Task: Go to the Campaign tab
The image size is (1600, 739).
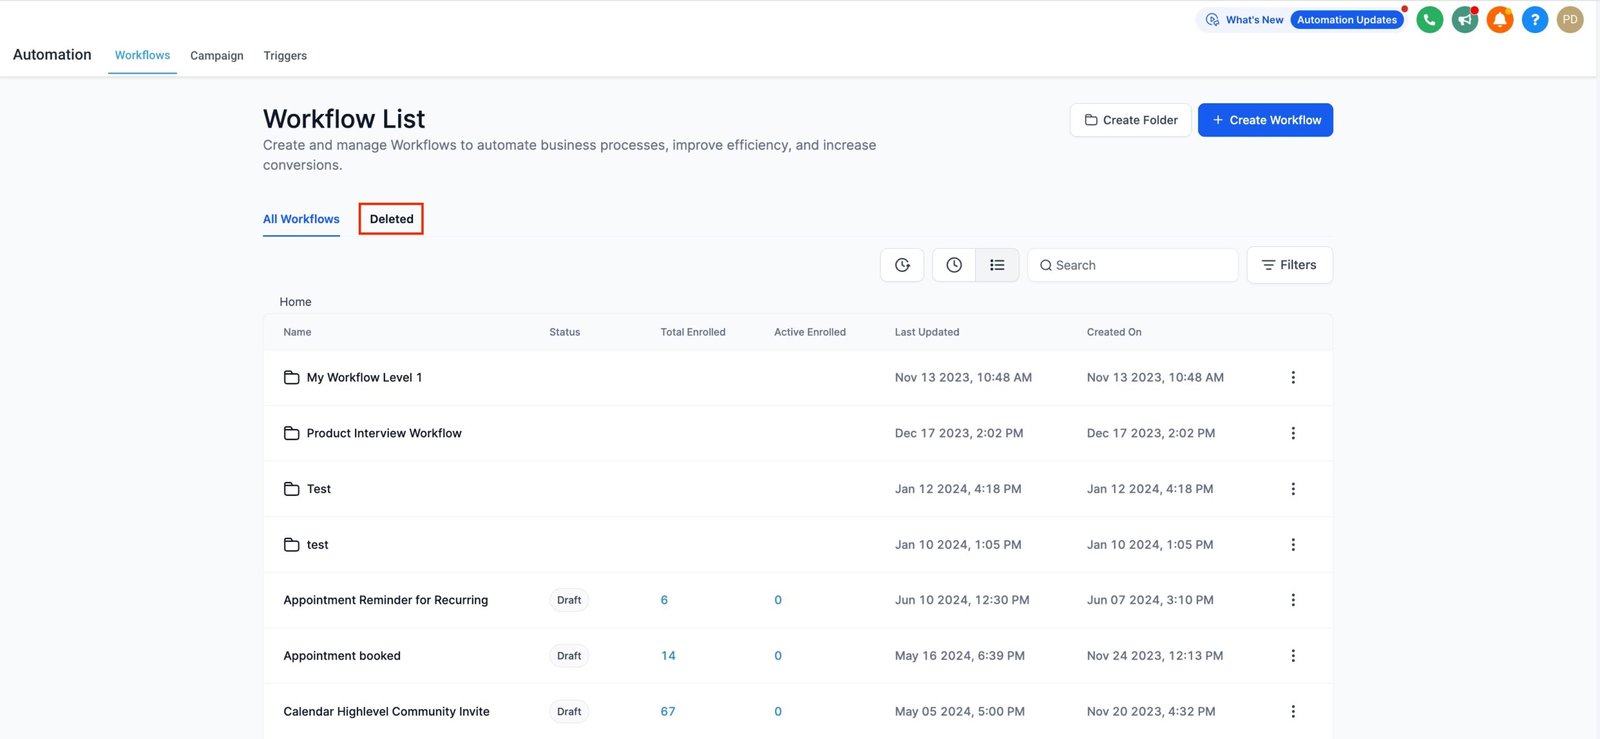Action: [217, 56]
